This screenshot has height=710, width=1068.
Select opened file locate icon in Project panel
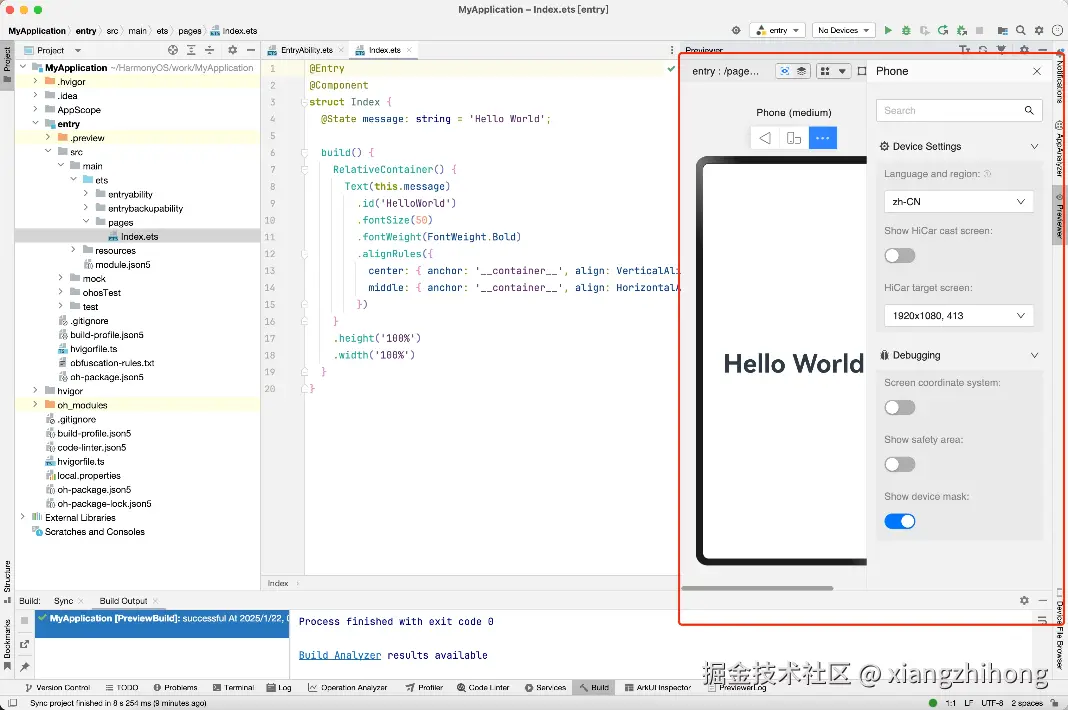point(173,50)
